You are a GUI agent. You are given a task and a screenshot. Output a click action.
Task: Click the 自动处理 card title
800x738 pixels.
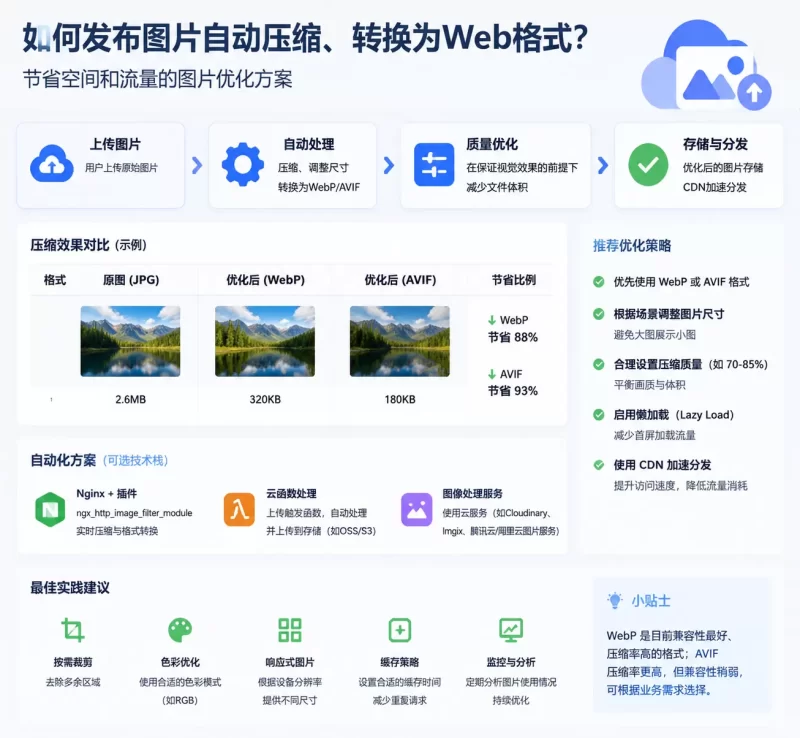309,144
